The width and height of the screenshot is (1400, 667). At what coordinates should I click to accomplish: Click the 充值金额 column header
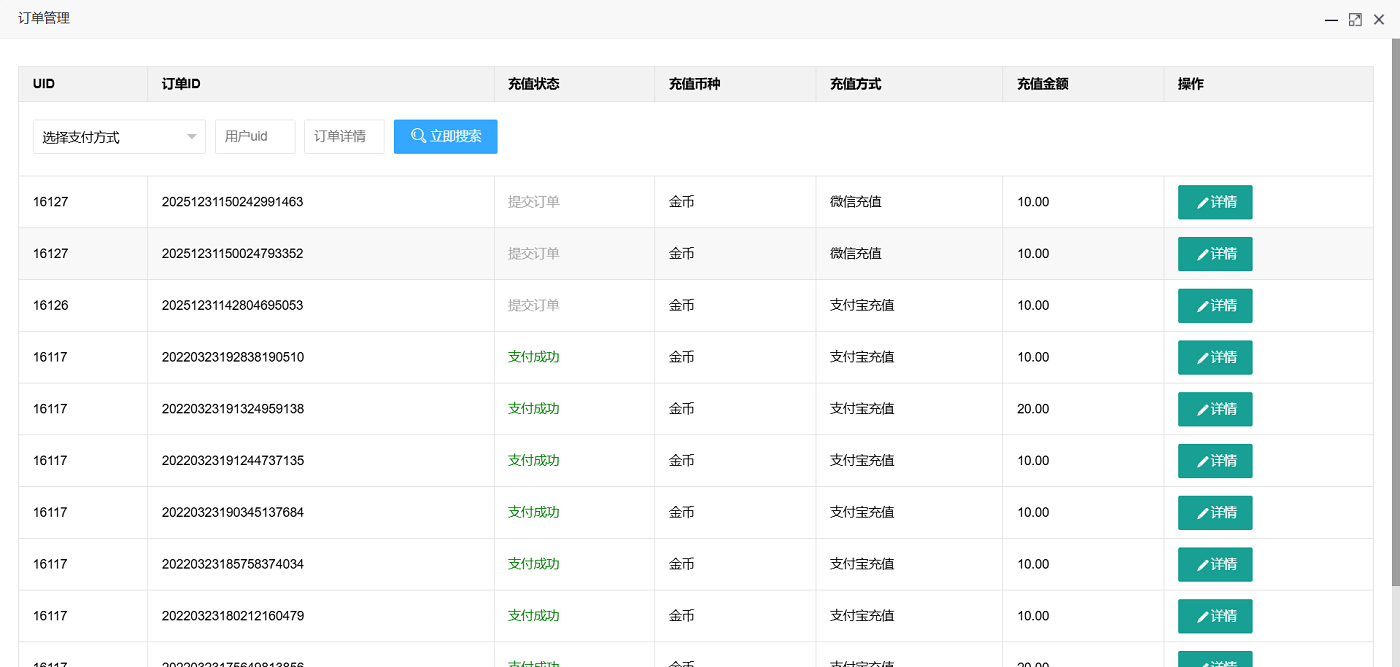click(x=1042, y=84)
